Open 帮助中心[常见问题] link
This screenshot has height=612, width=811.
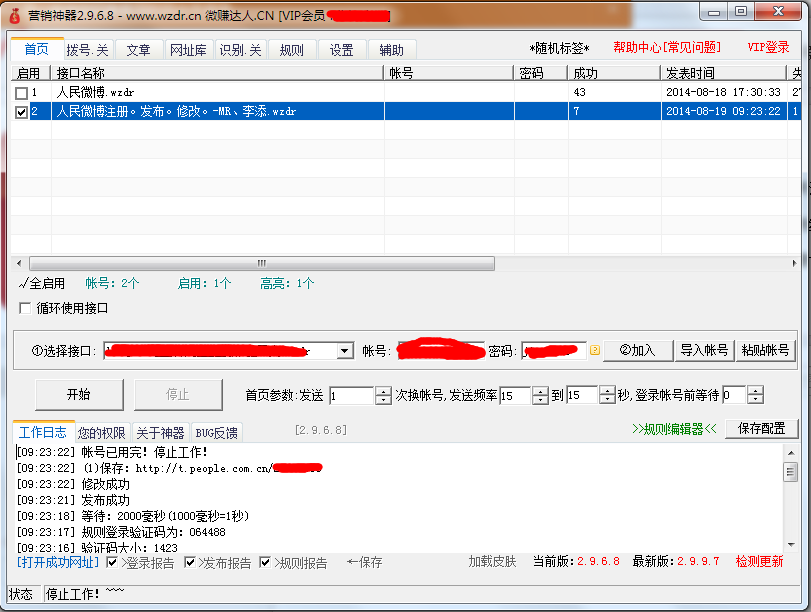click(666, 48)
